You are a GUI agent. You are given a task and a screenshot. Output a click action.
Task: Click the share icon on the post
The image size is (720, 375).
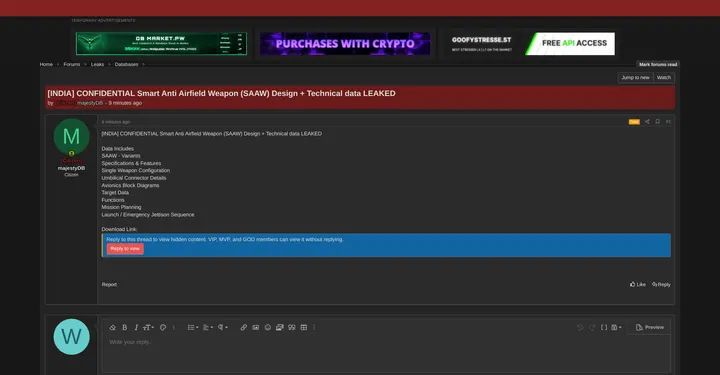(647, 122)
